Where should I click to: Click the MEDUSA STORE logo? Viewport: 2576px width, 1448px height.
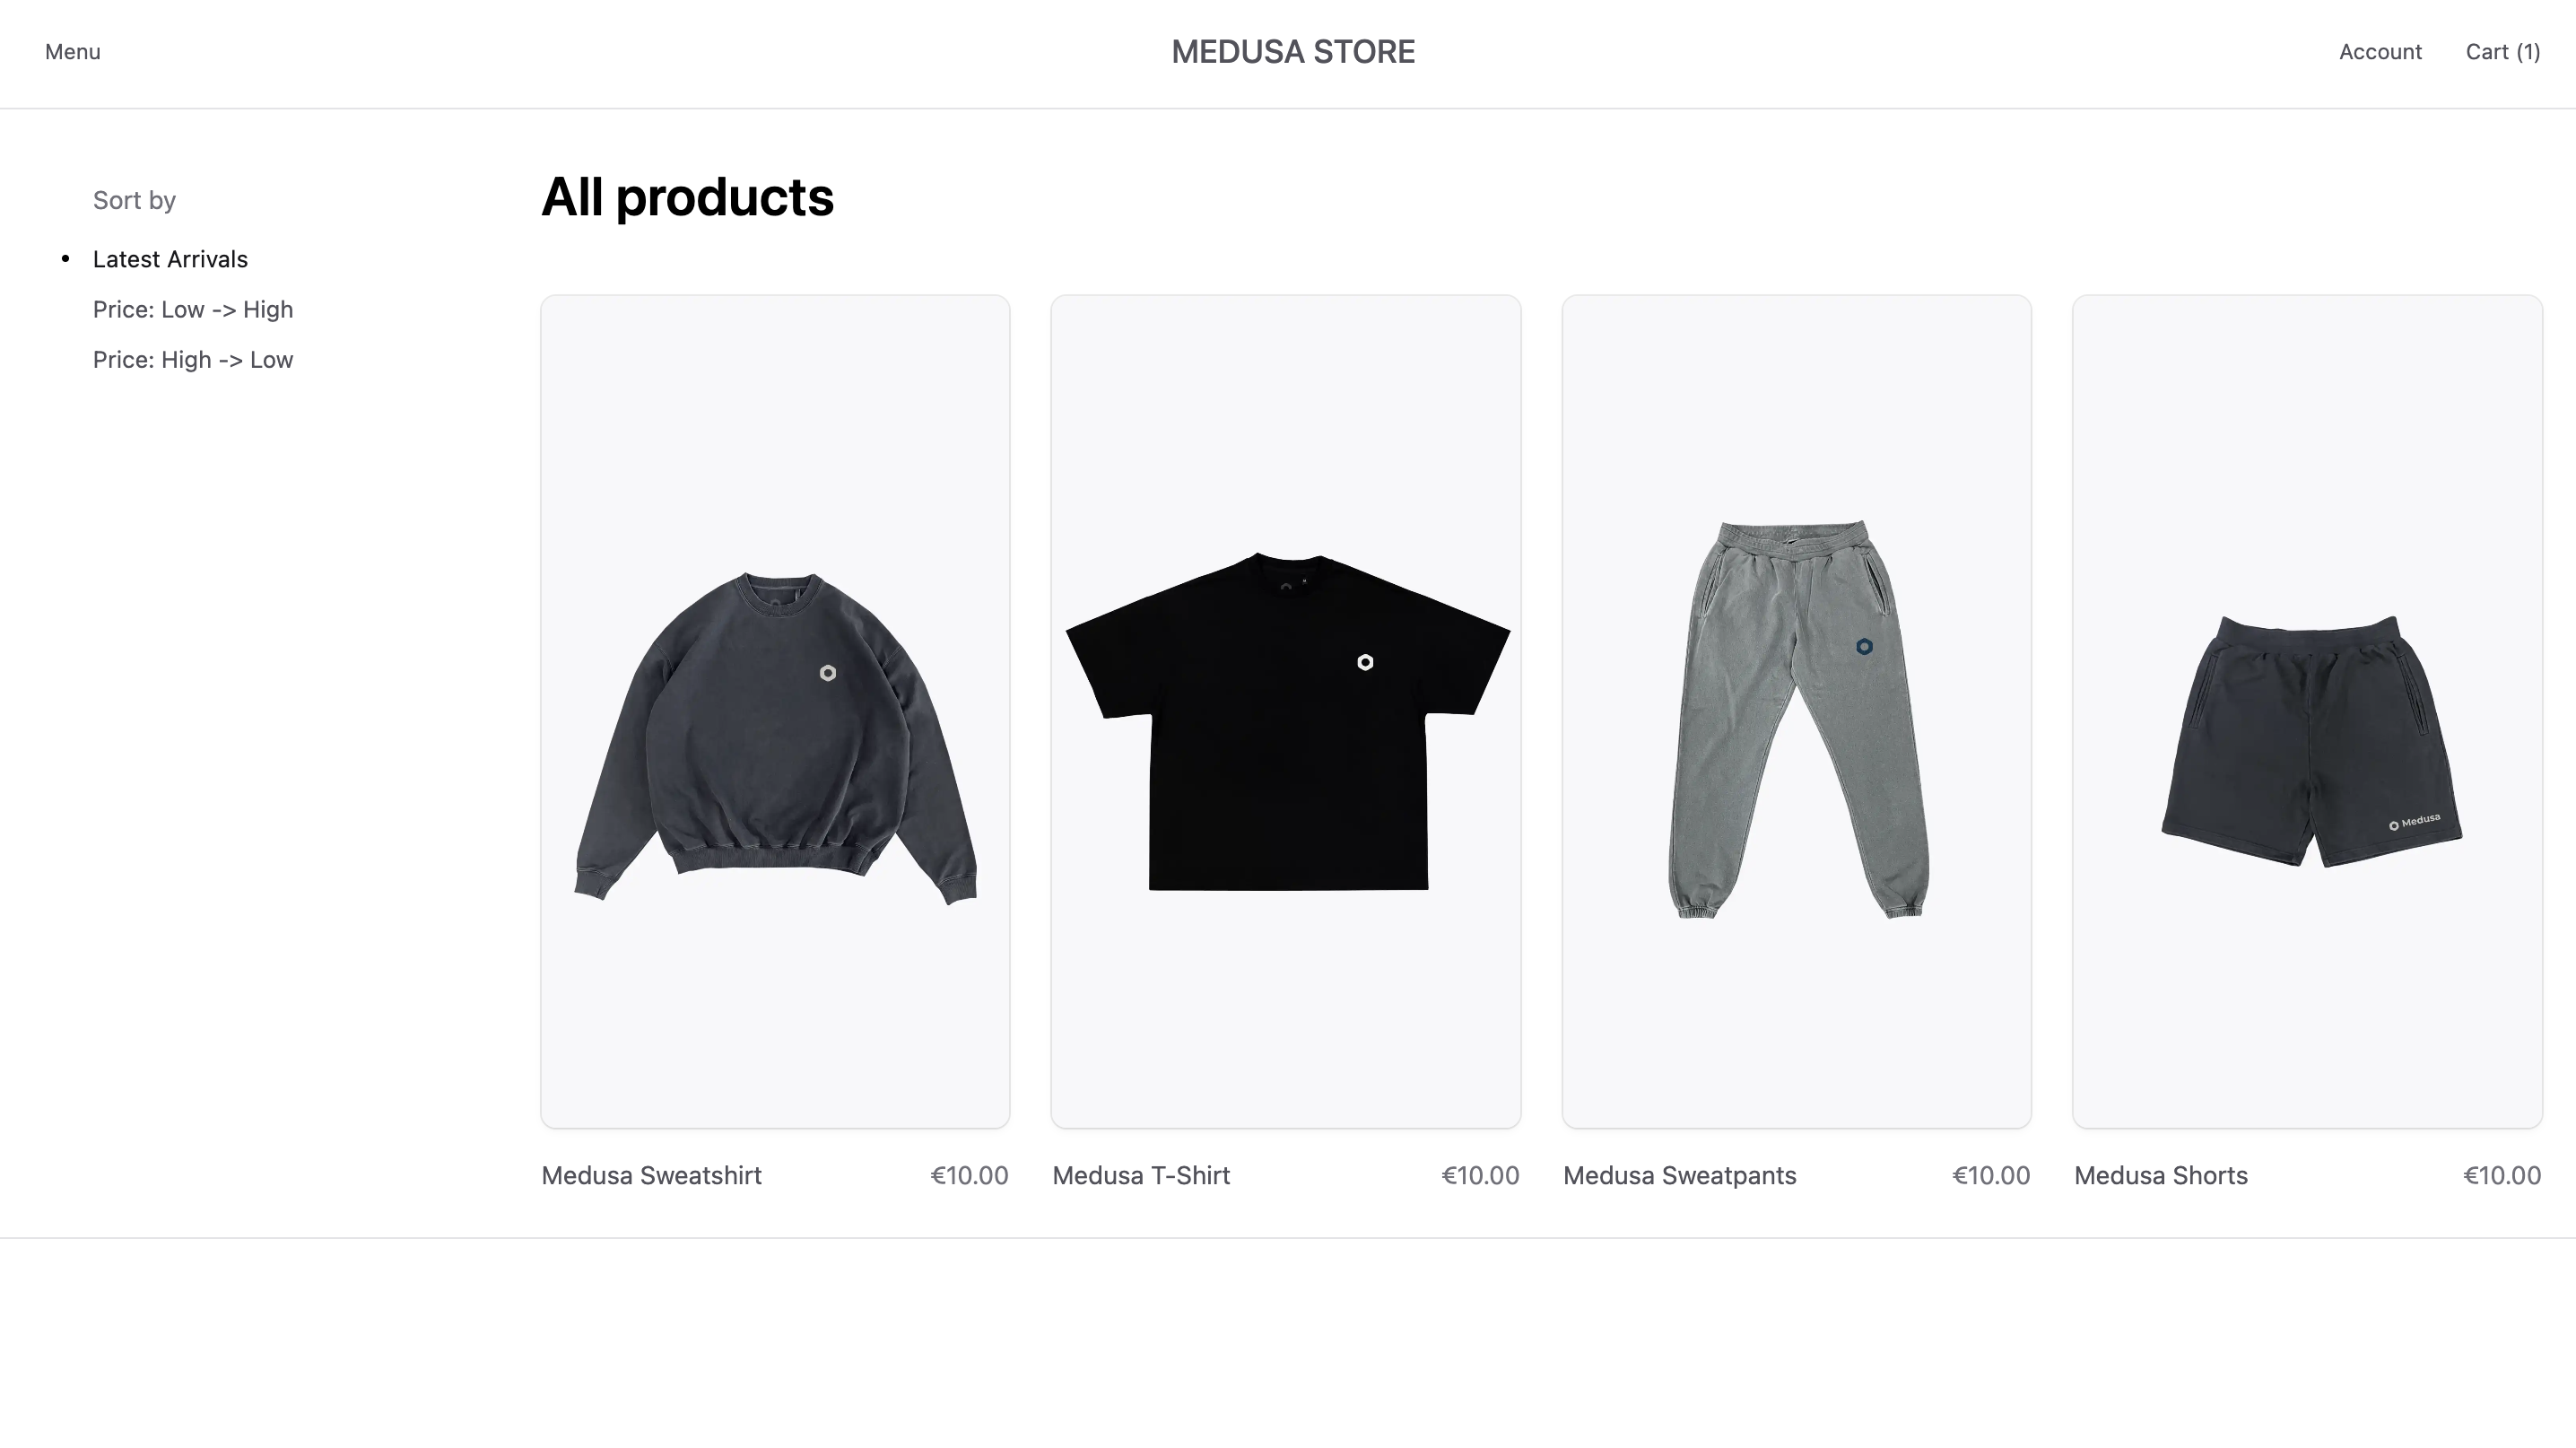pos(1292,51)
